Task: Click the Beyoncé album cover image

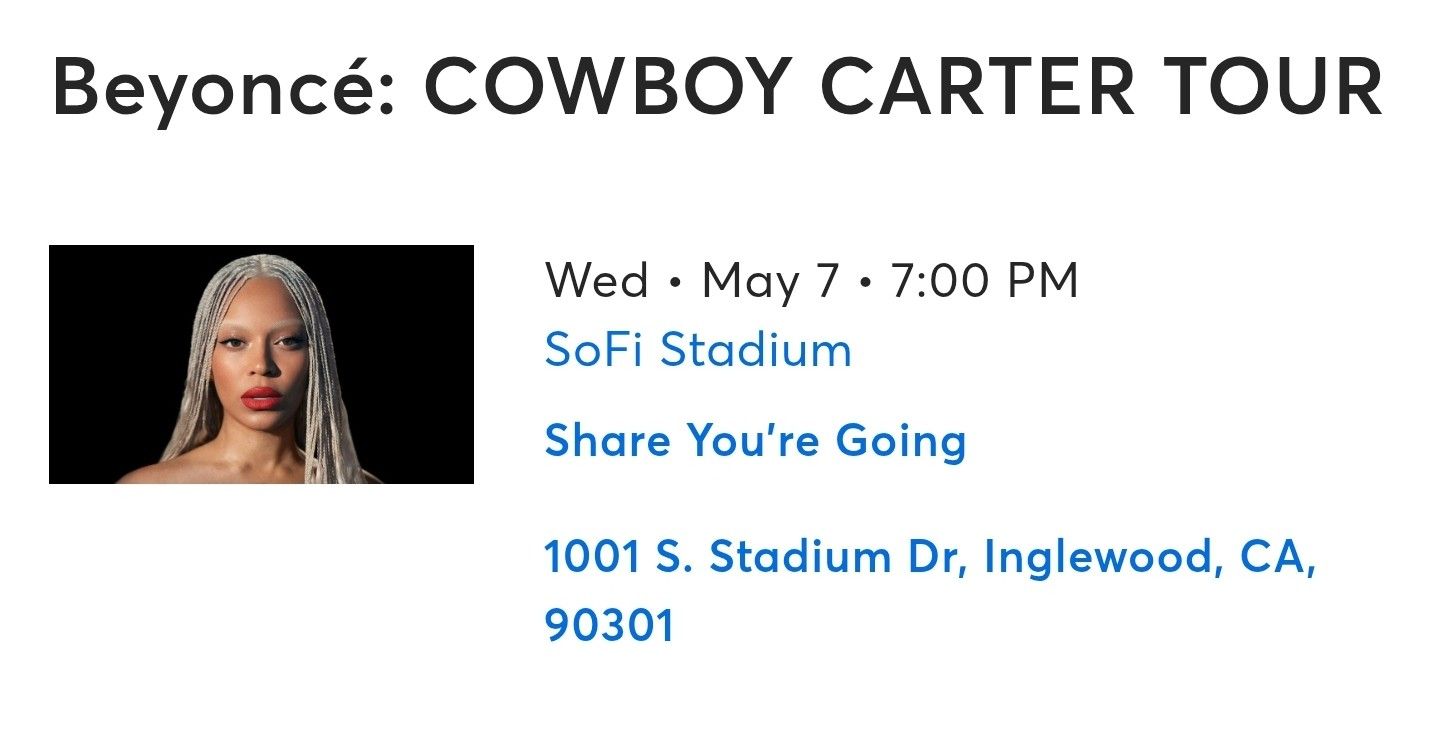Action: [262, 362]
